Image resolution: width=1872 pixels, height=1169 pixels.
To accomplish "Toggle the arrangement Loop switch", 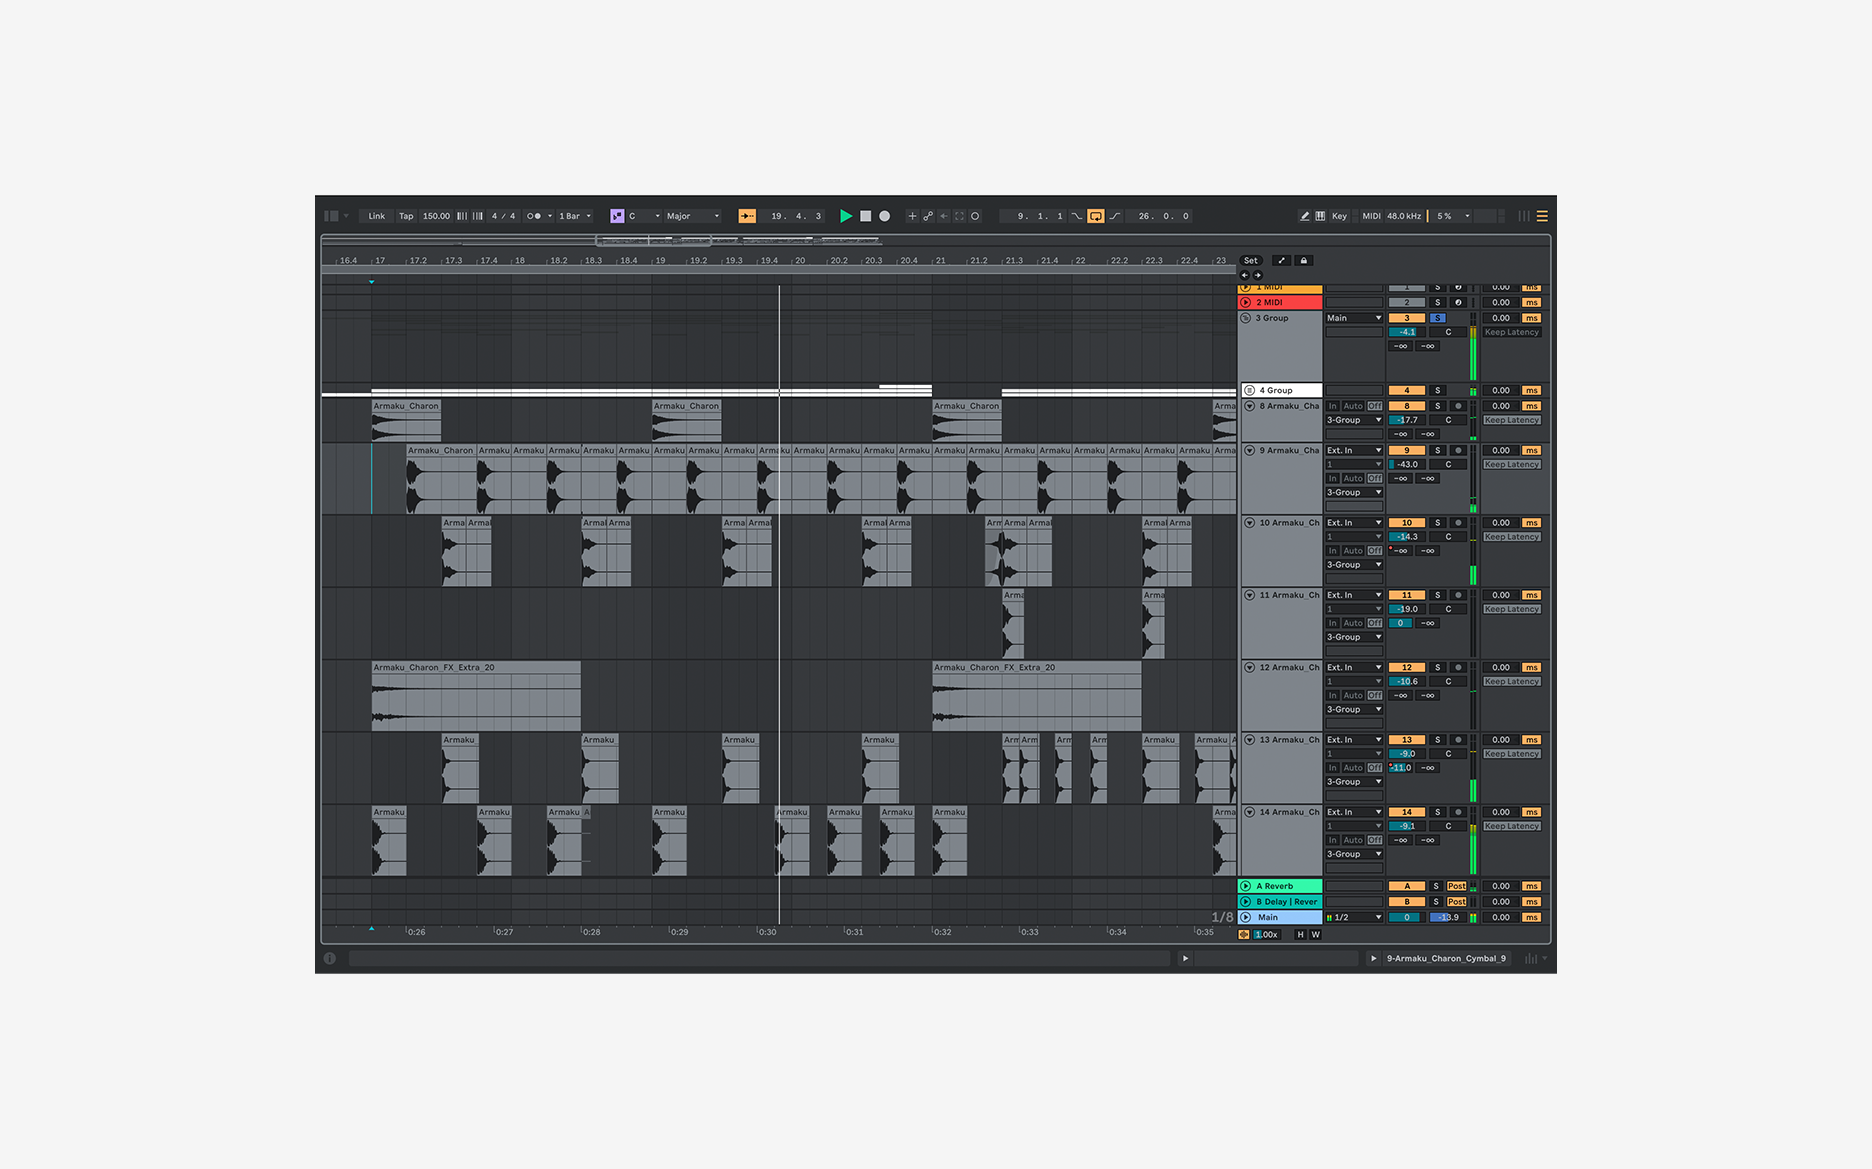I will coord(1096,216).
